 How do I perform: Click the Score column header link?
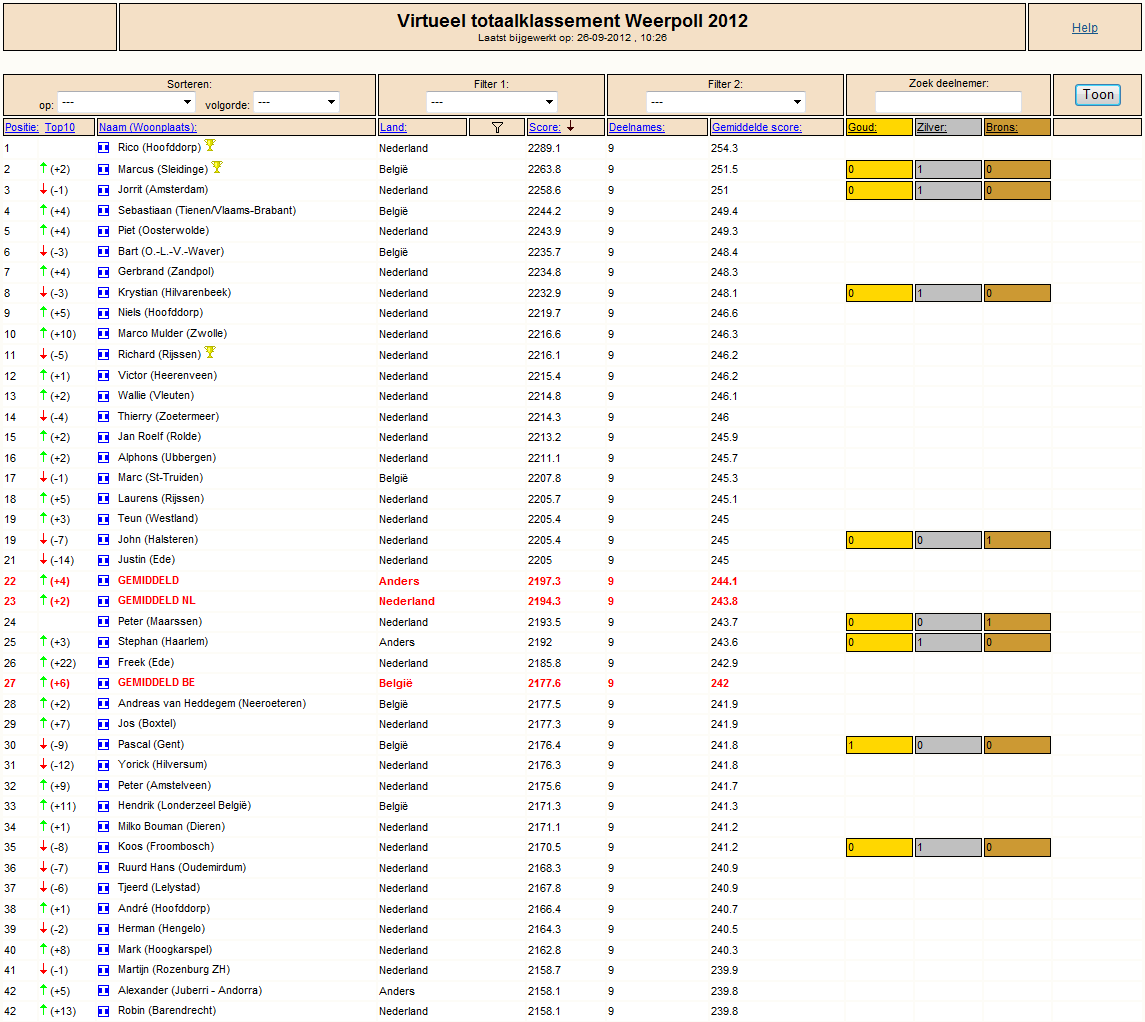click(x=545, y=127)
